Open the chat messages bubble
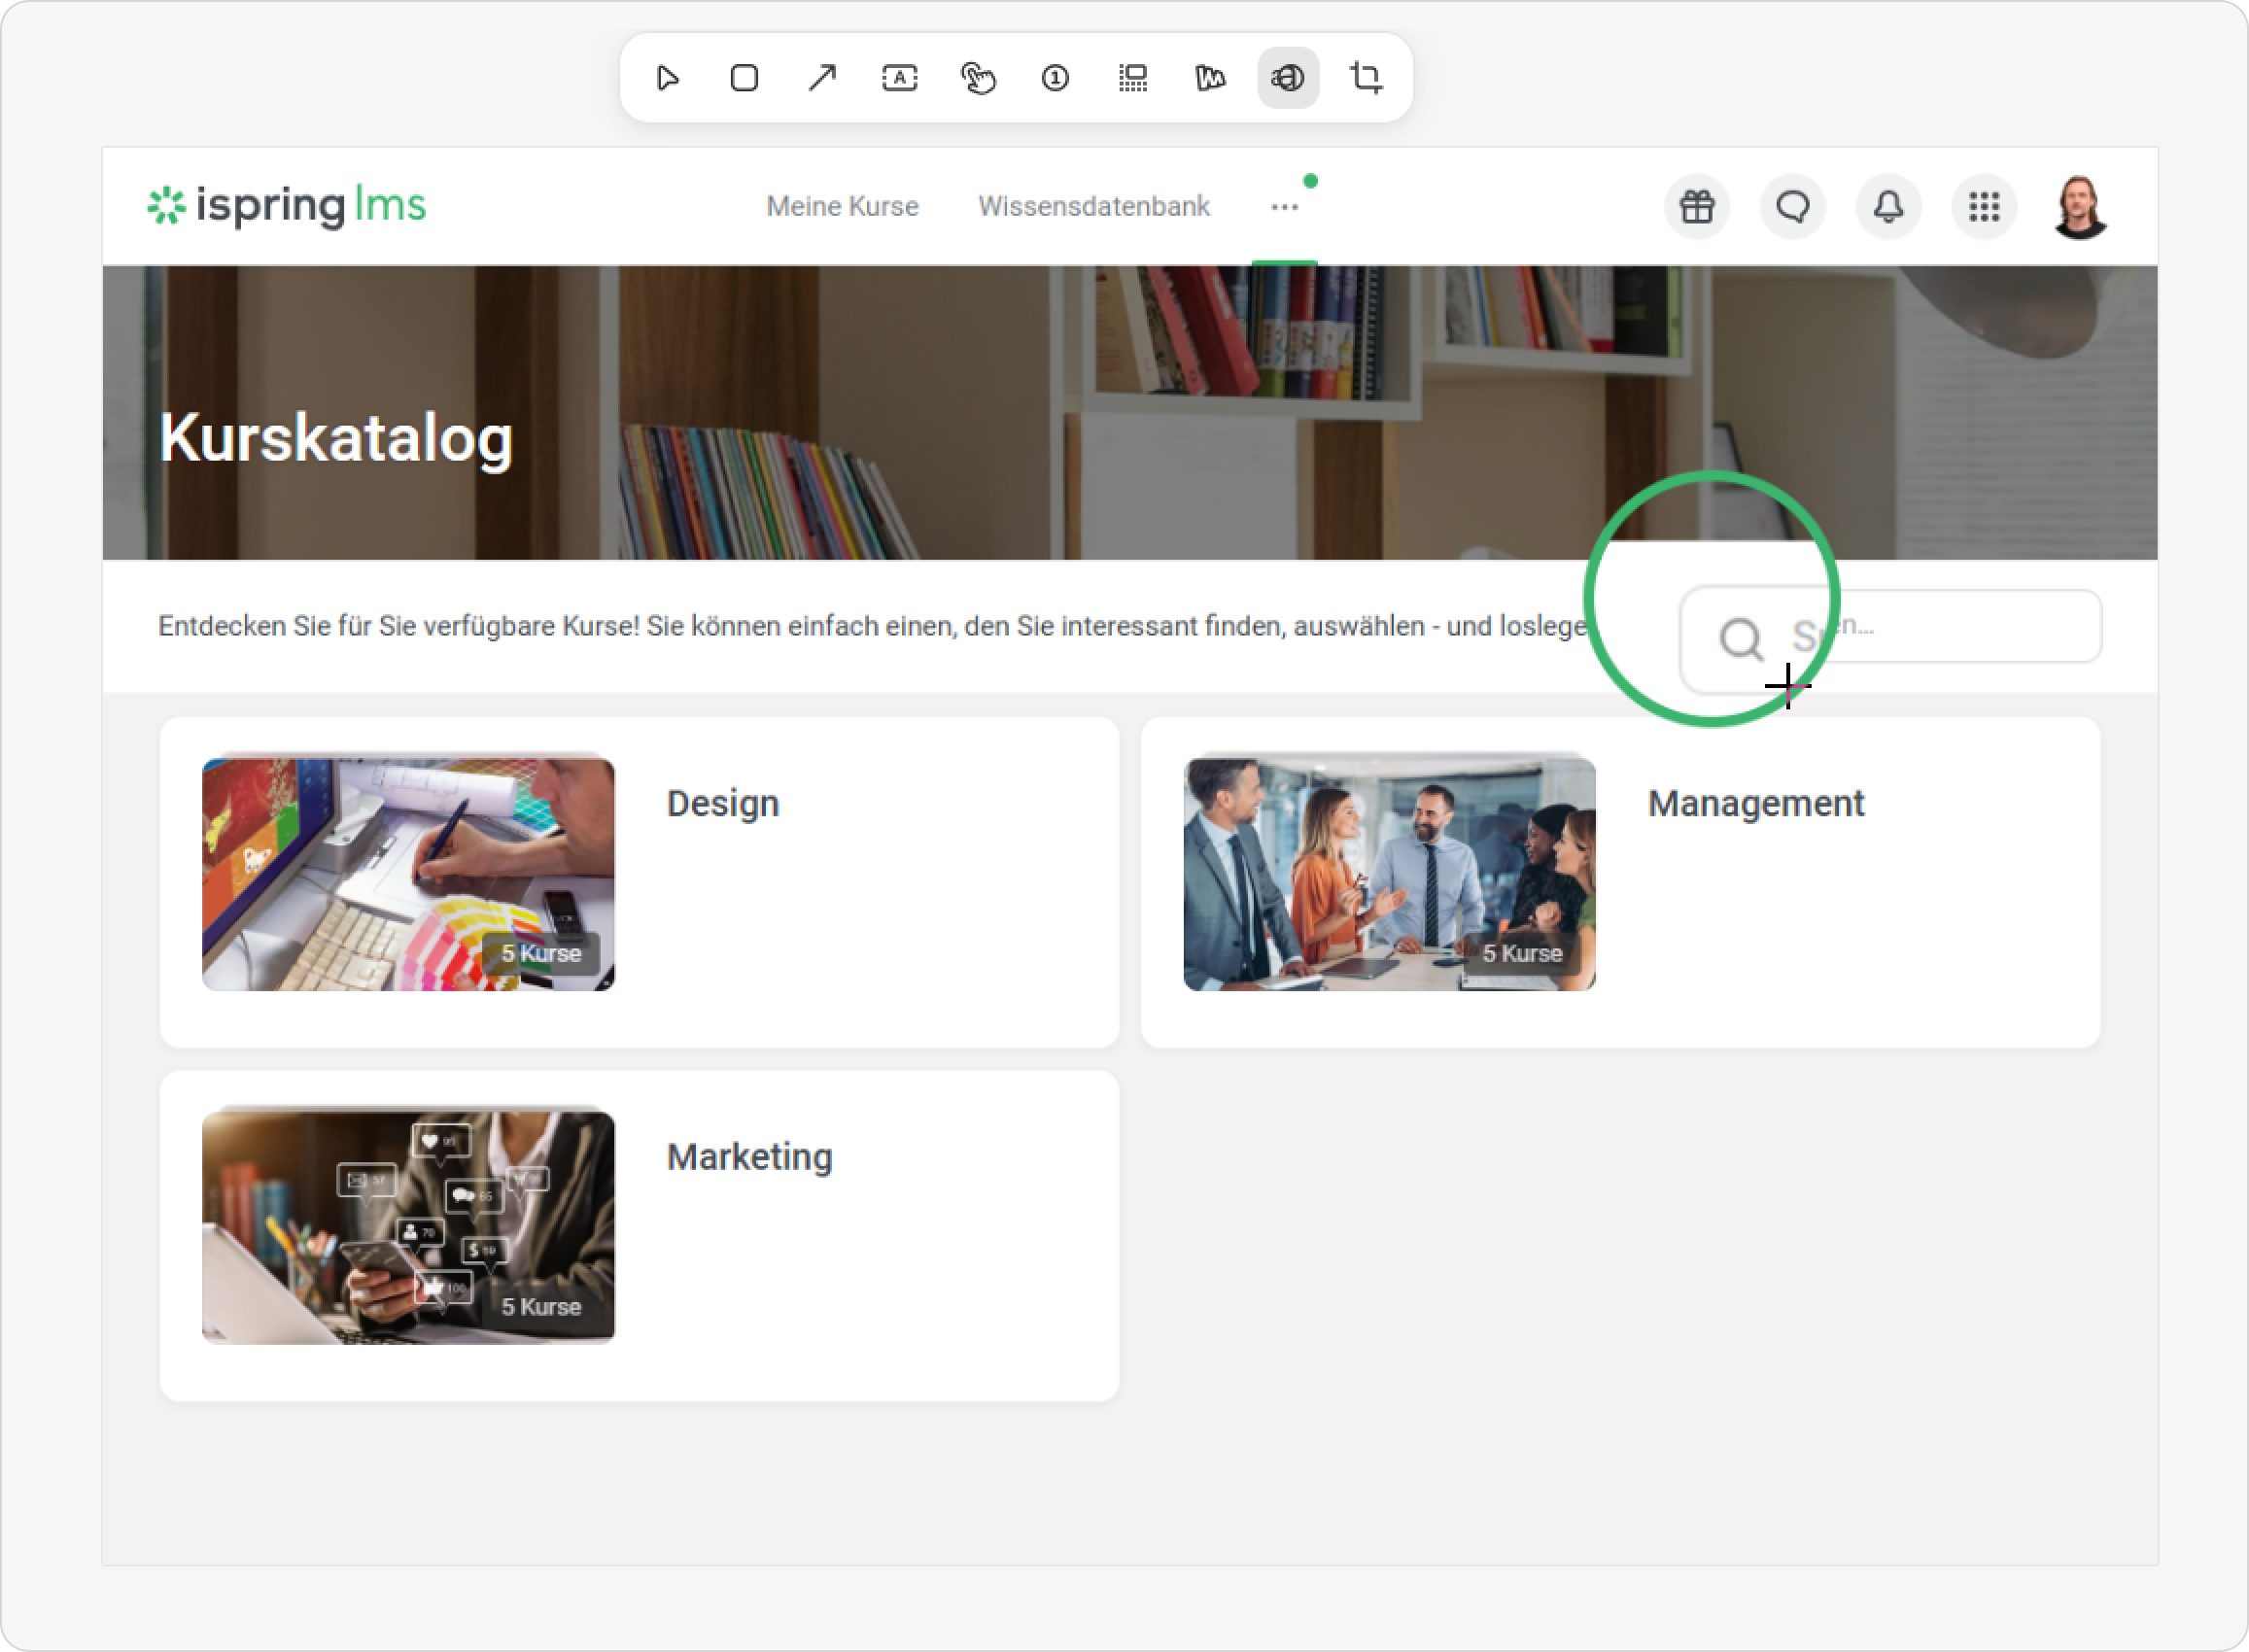This screenshot has height=1652, width=2249. (1793, 207)
